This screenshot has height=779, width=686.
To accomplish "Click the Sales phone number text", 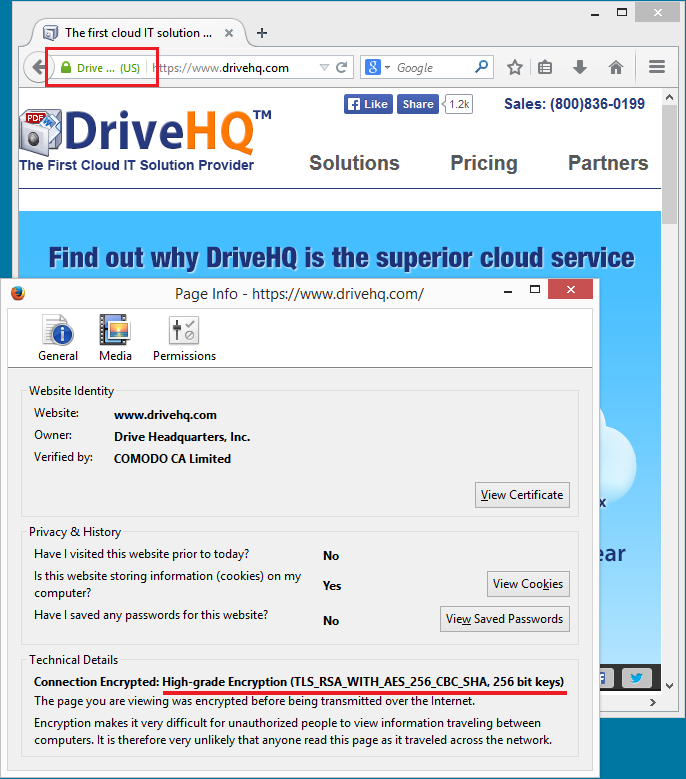I will tap(574, 104).
